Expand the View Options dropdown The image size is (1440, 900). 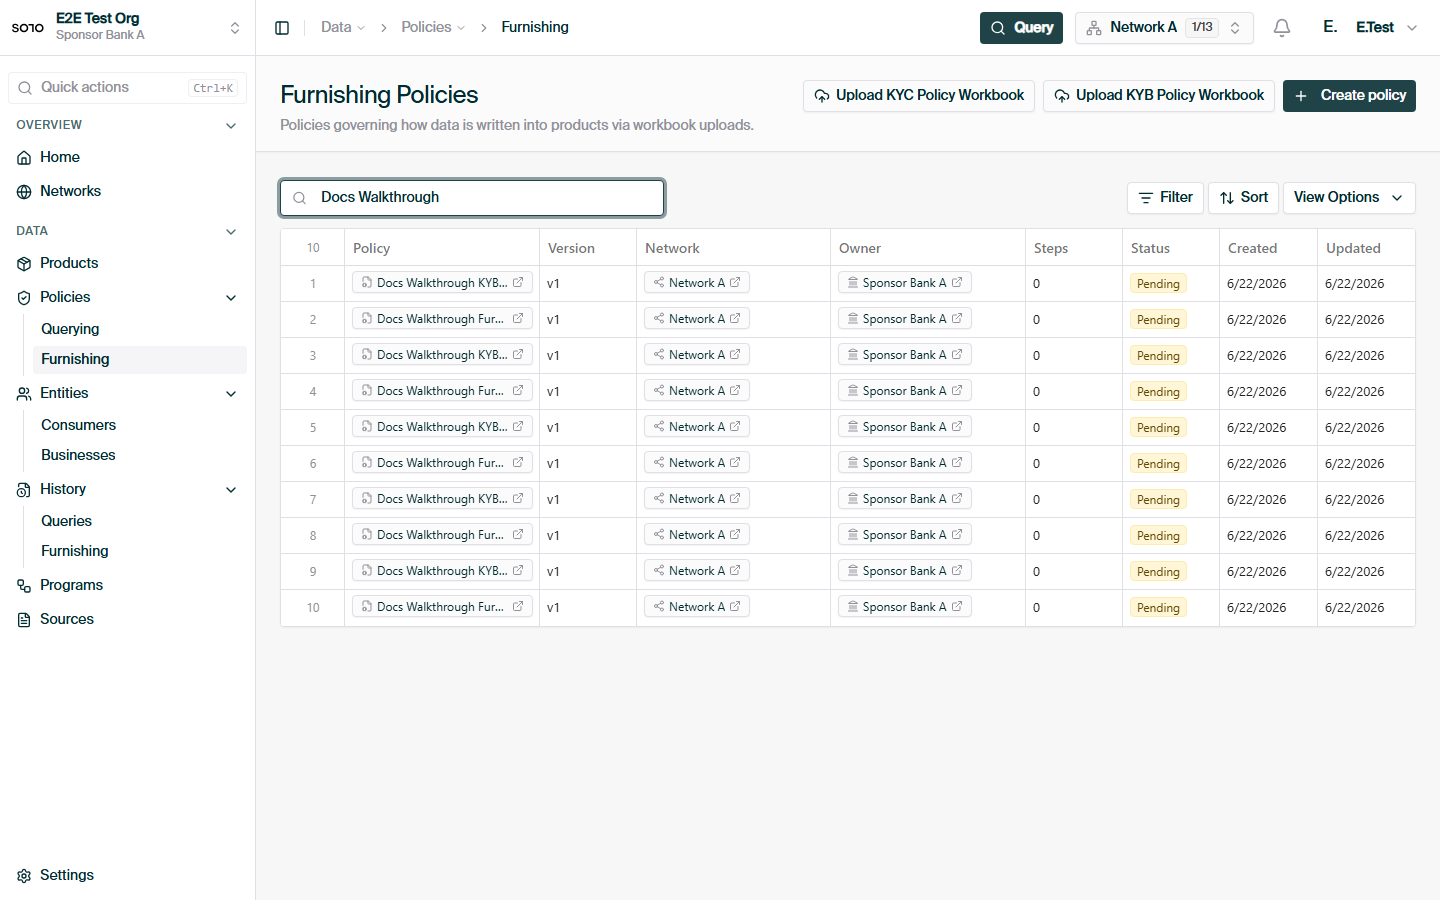tap(1349, 198)
